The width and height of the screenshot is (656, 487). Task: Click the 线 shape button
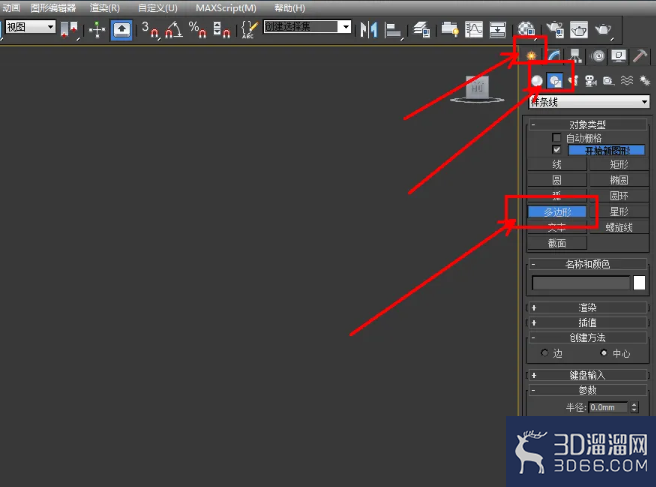coord(557,164)
